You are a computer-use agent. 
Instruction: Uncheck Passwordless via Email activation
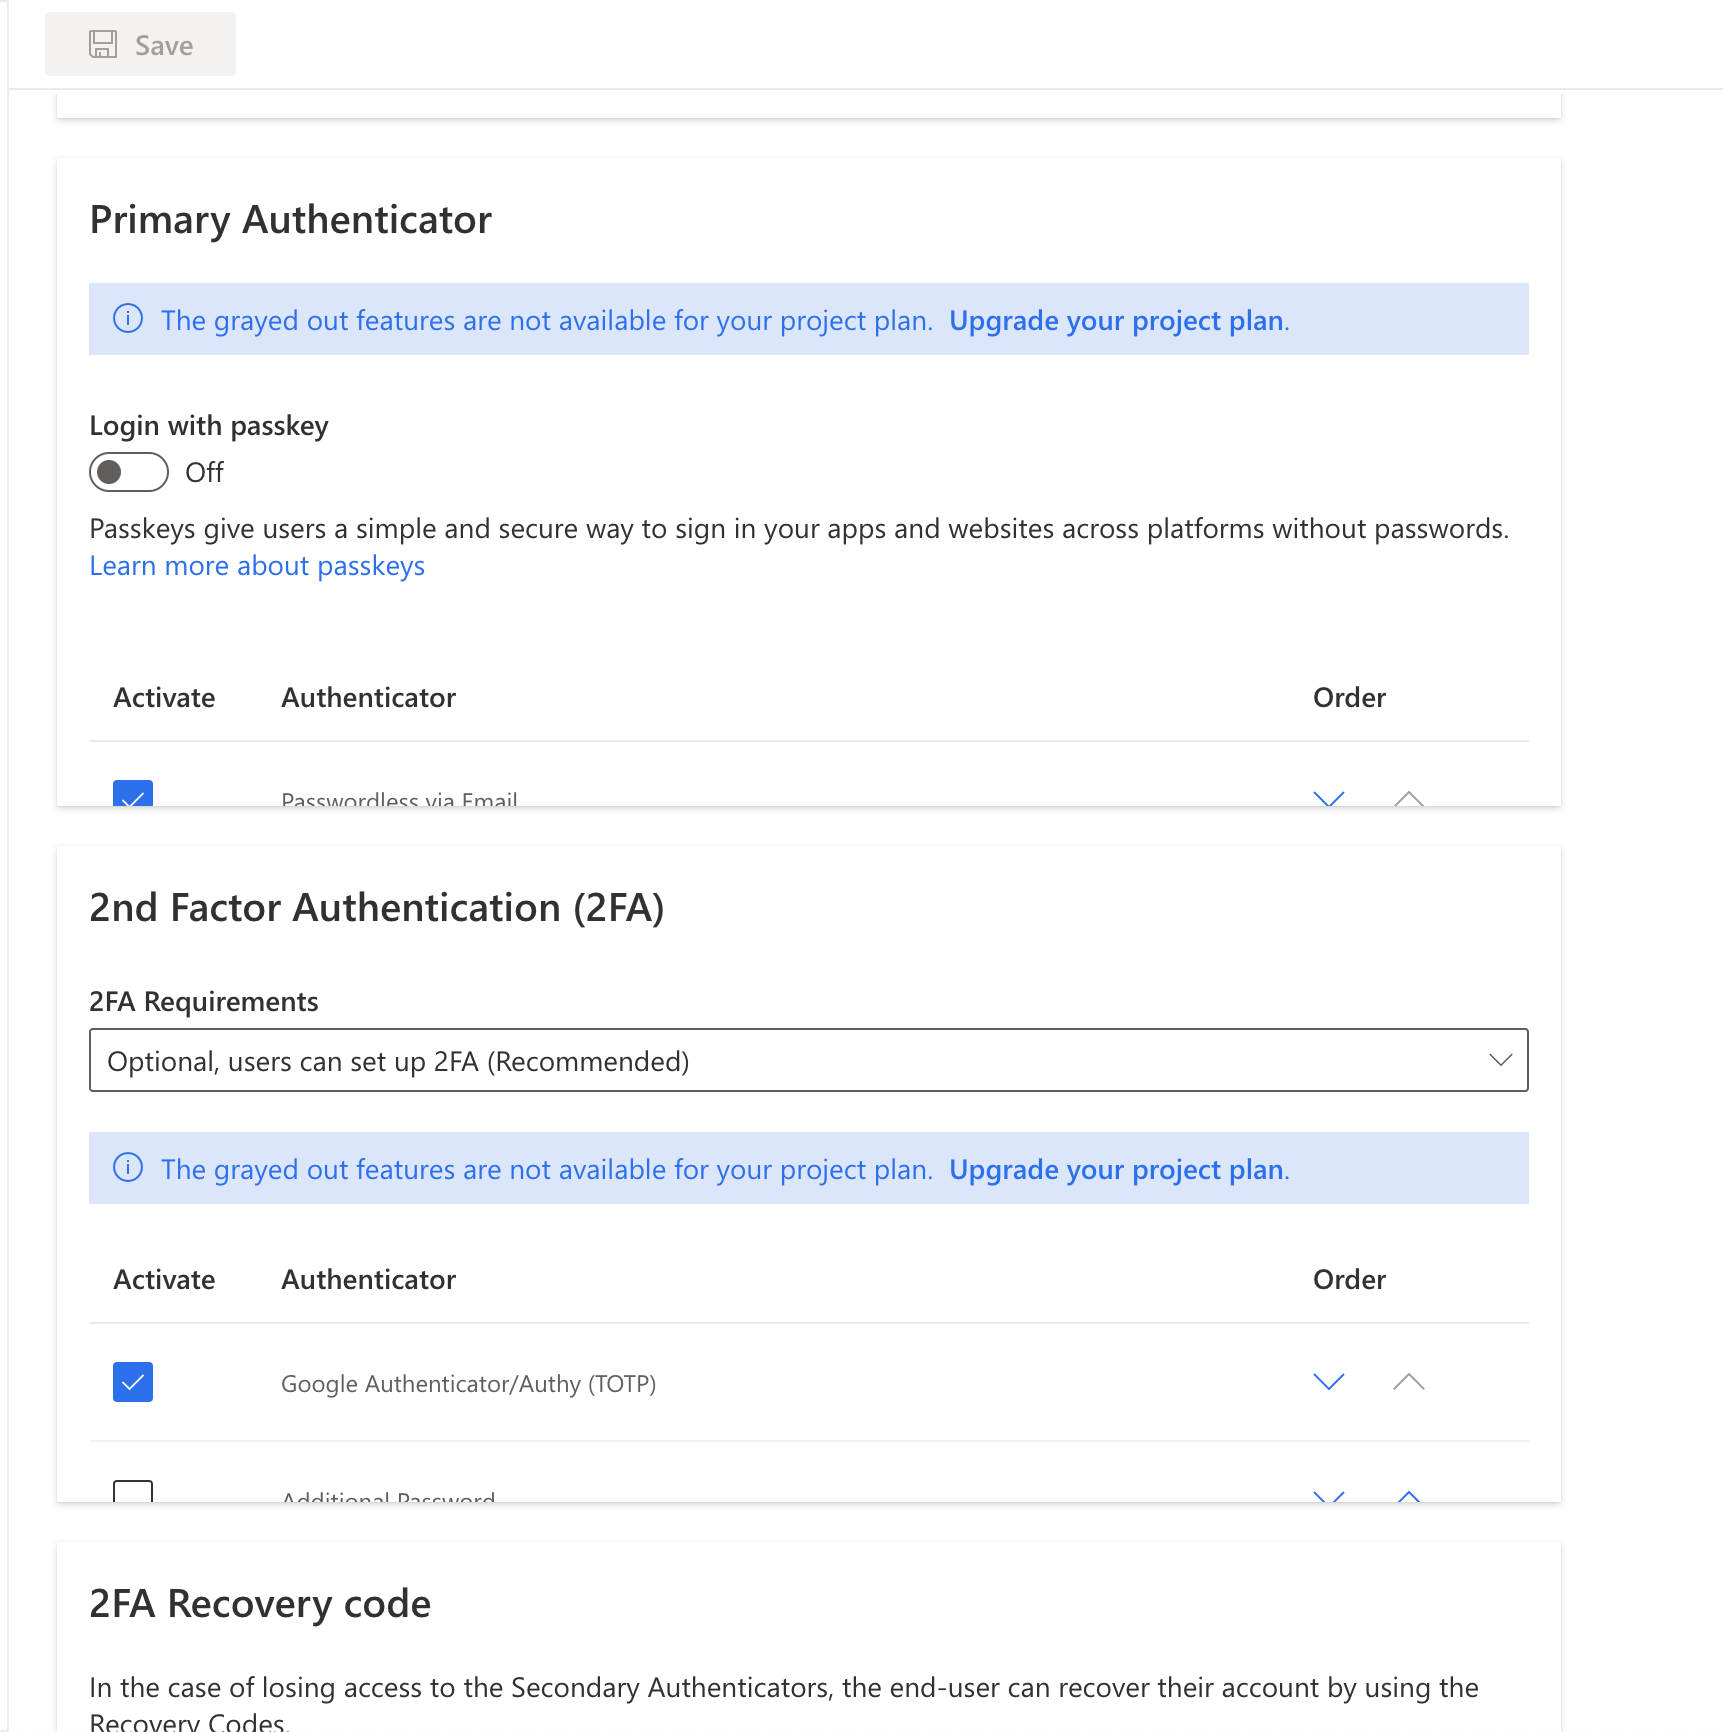click(x=132, y=797)
